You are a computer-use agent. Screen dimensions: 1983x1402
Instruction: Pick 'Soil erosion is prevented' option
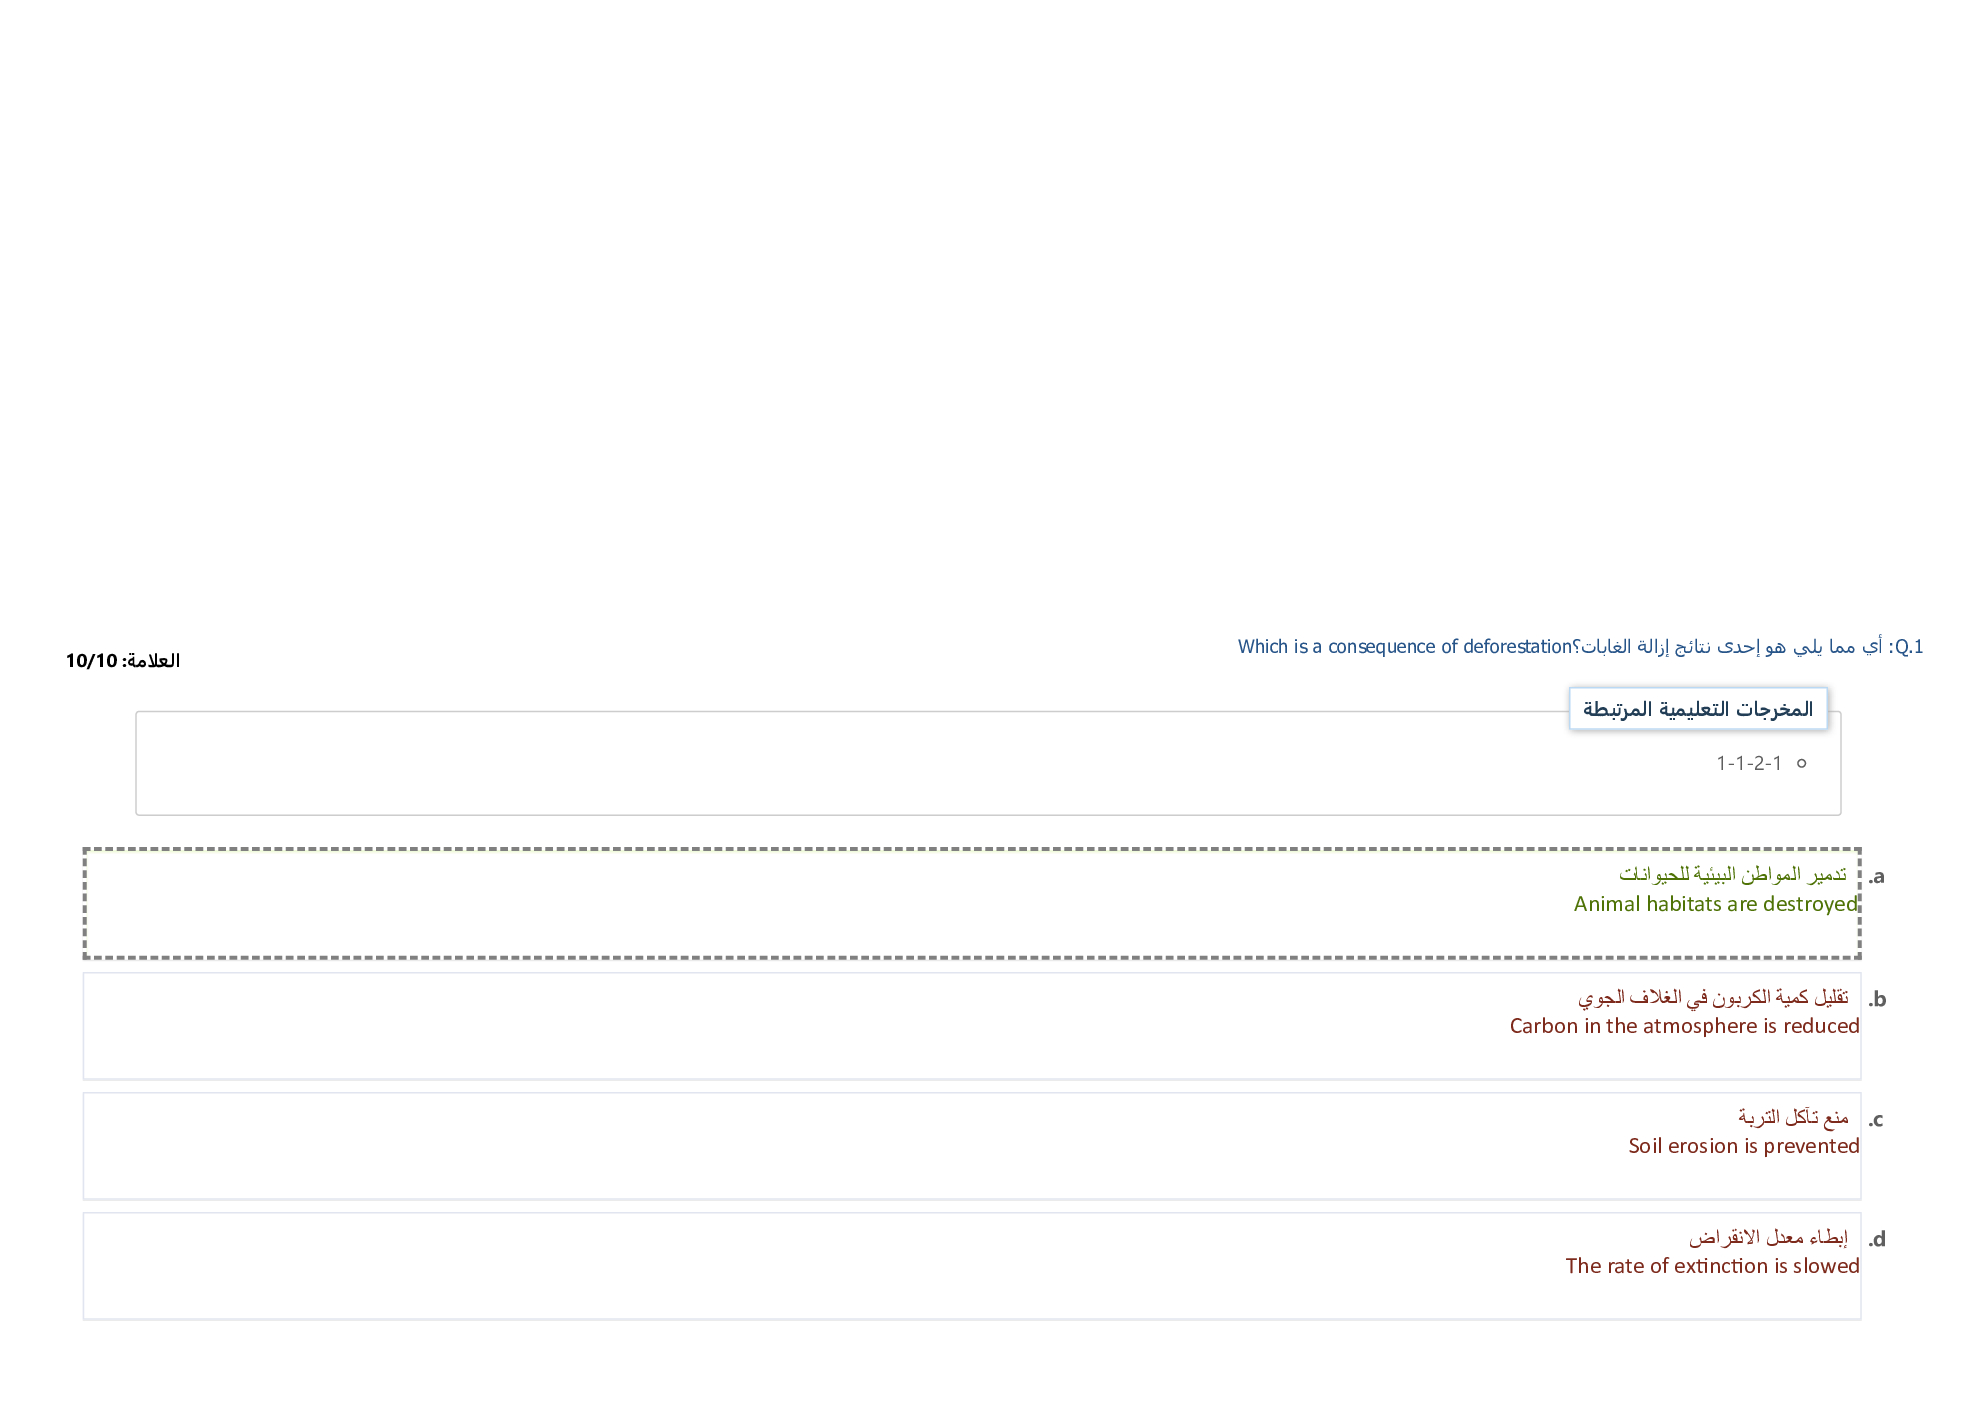pos(1743,1146)
